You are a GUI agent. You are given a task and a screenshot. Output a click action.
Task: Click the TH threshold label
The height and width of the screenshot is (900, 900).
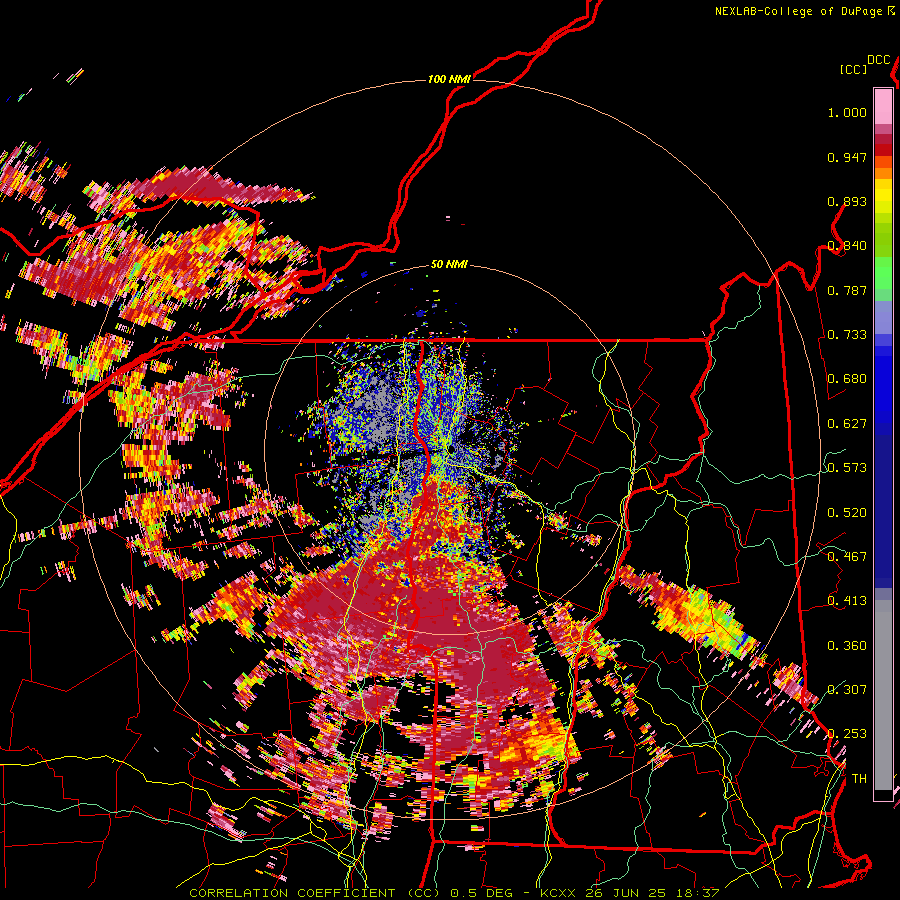point(859,779)
